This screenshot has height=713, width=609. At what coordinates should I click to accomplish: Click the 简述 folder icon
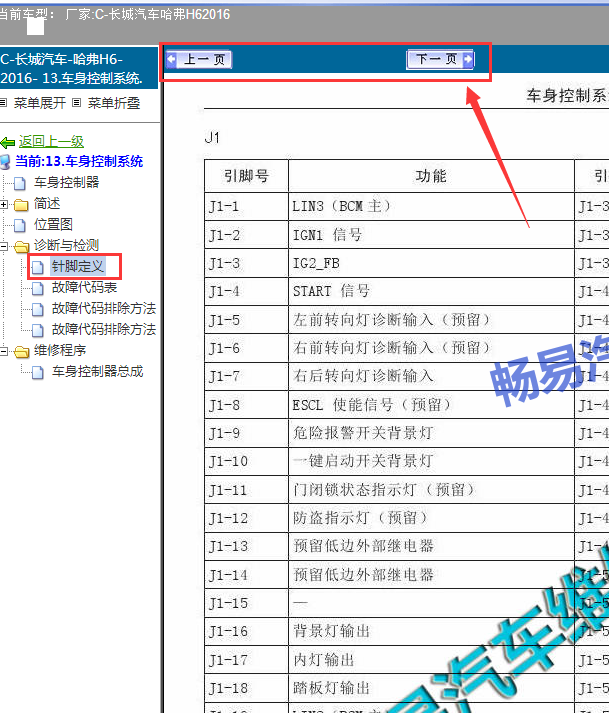click(x=21, y=205)
